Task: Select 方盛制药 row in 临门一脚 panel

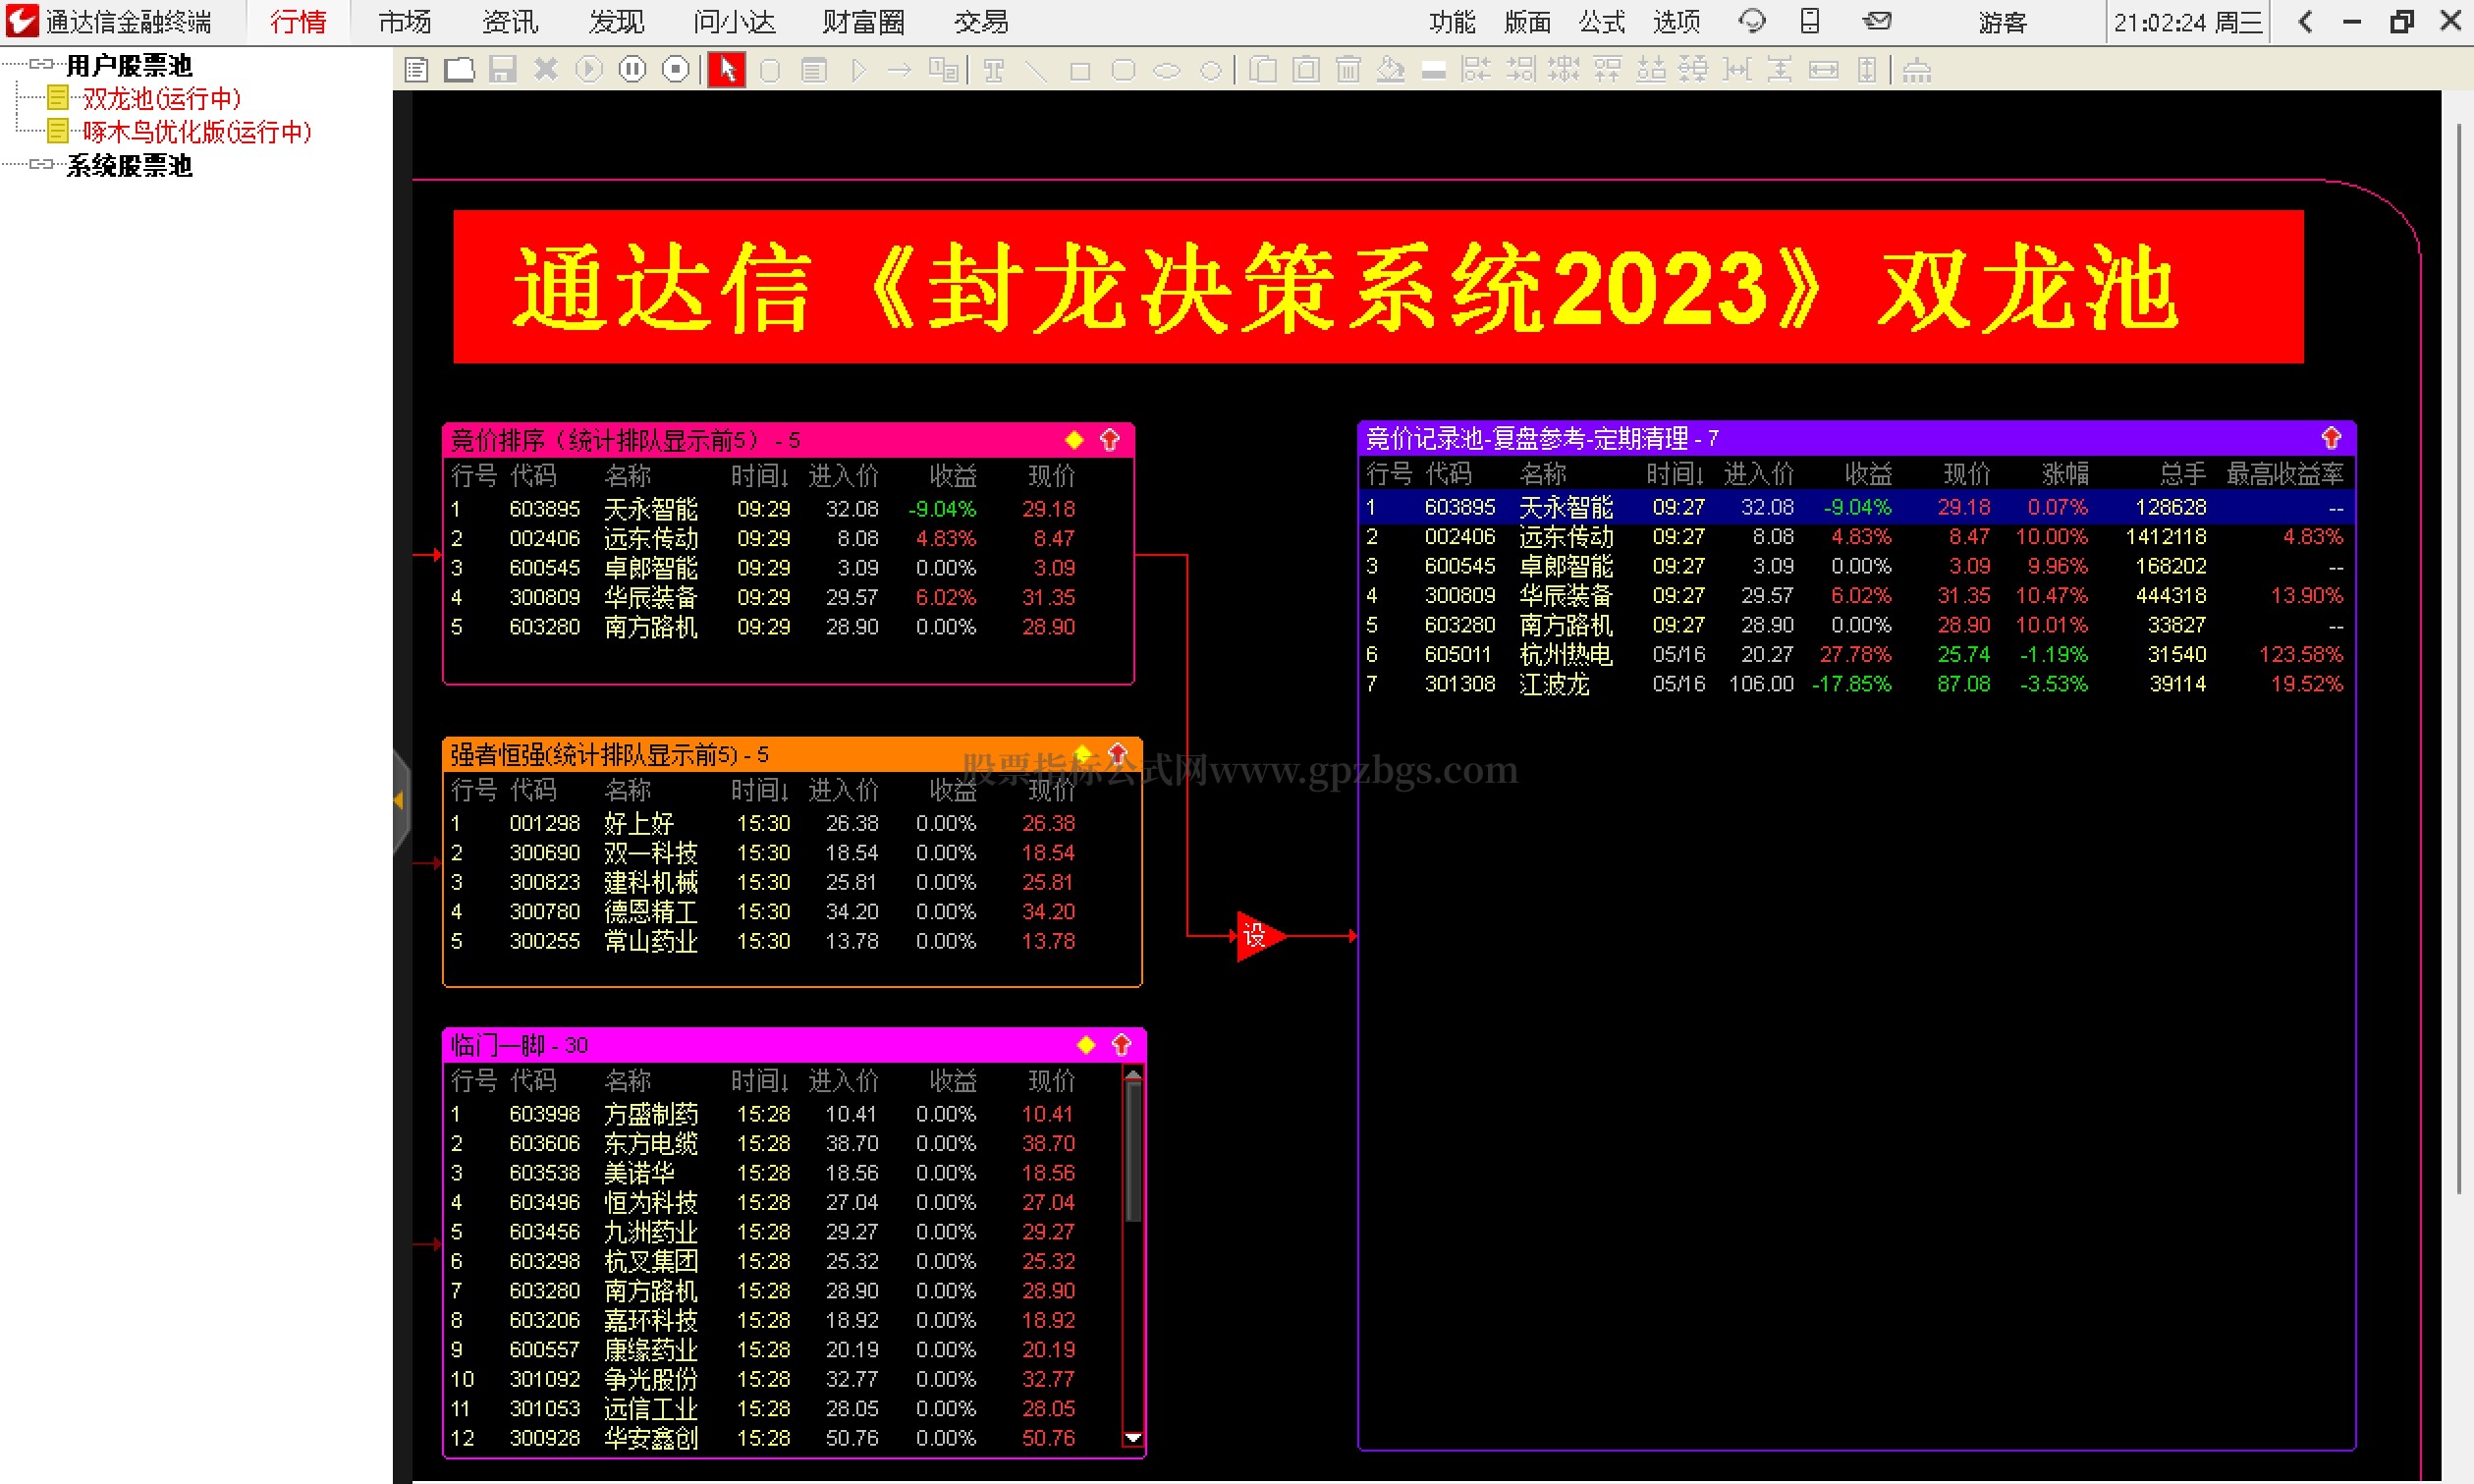Action: pyautogui.click(x=784, y=1114)
